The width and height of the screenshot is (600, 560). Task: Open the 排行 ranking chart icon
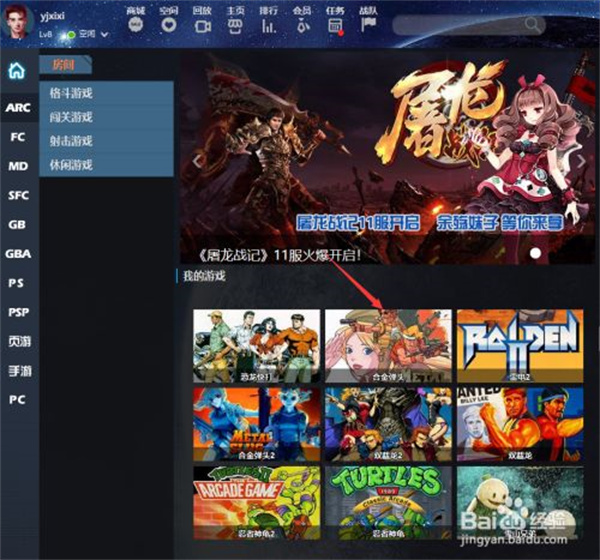(269, 26)
